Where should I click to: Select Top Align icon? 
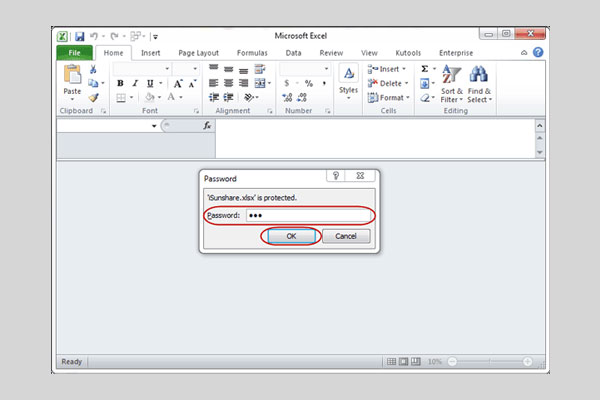coord(214,69)
